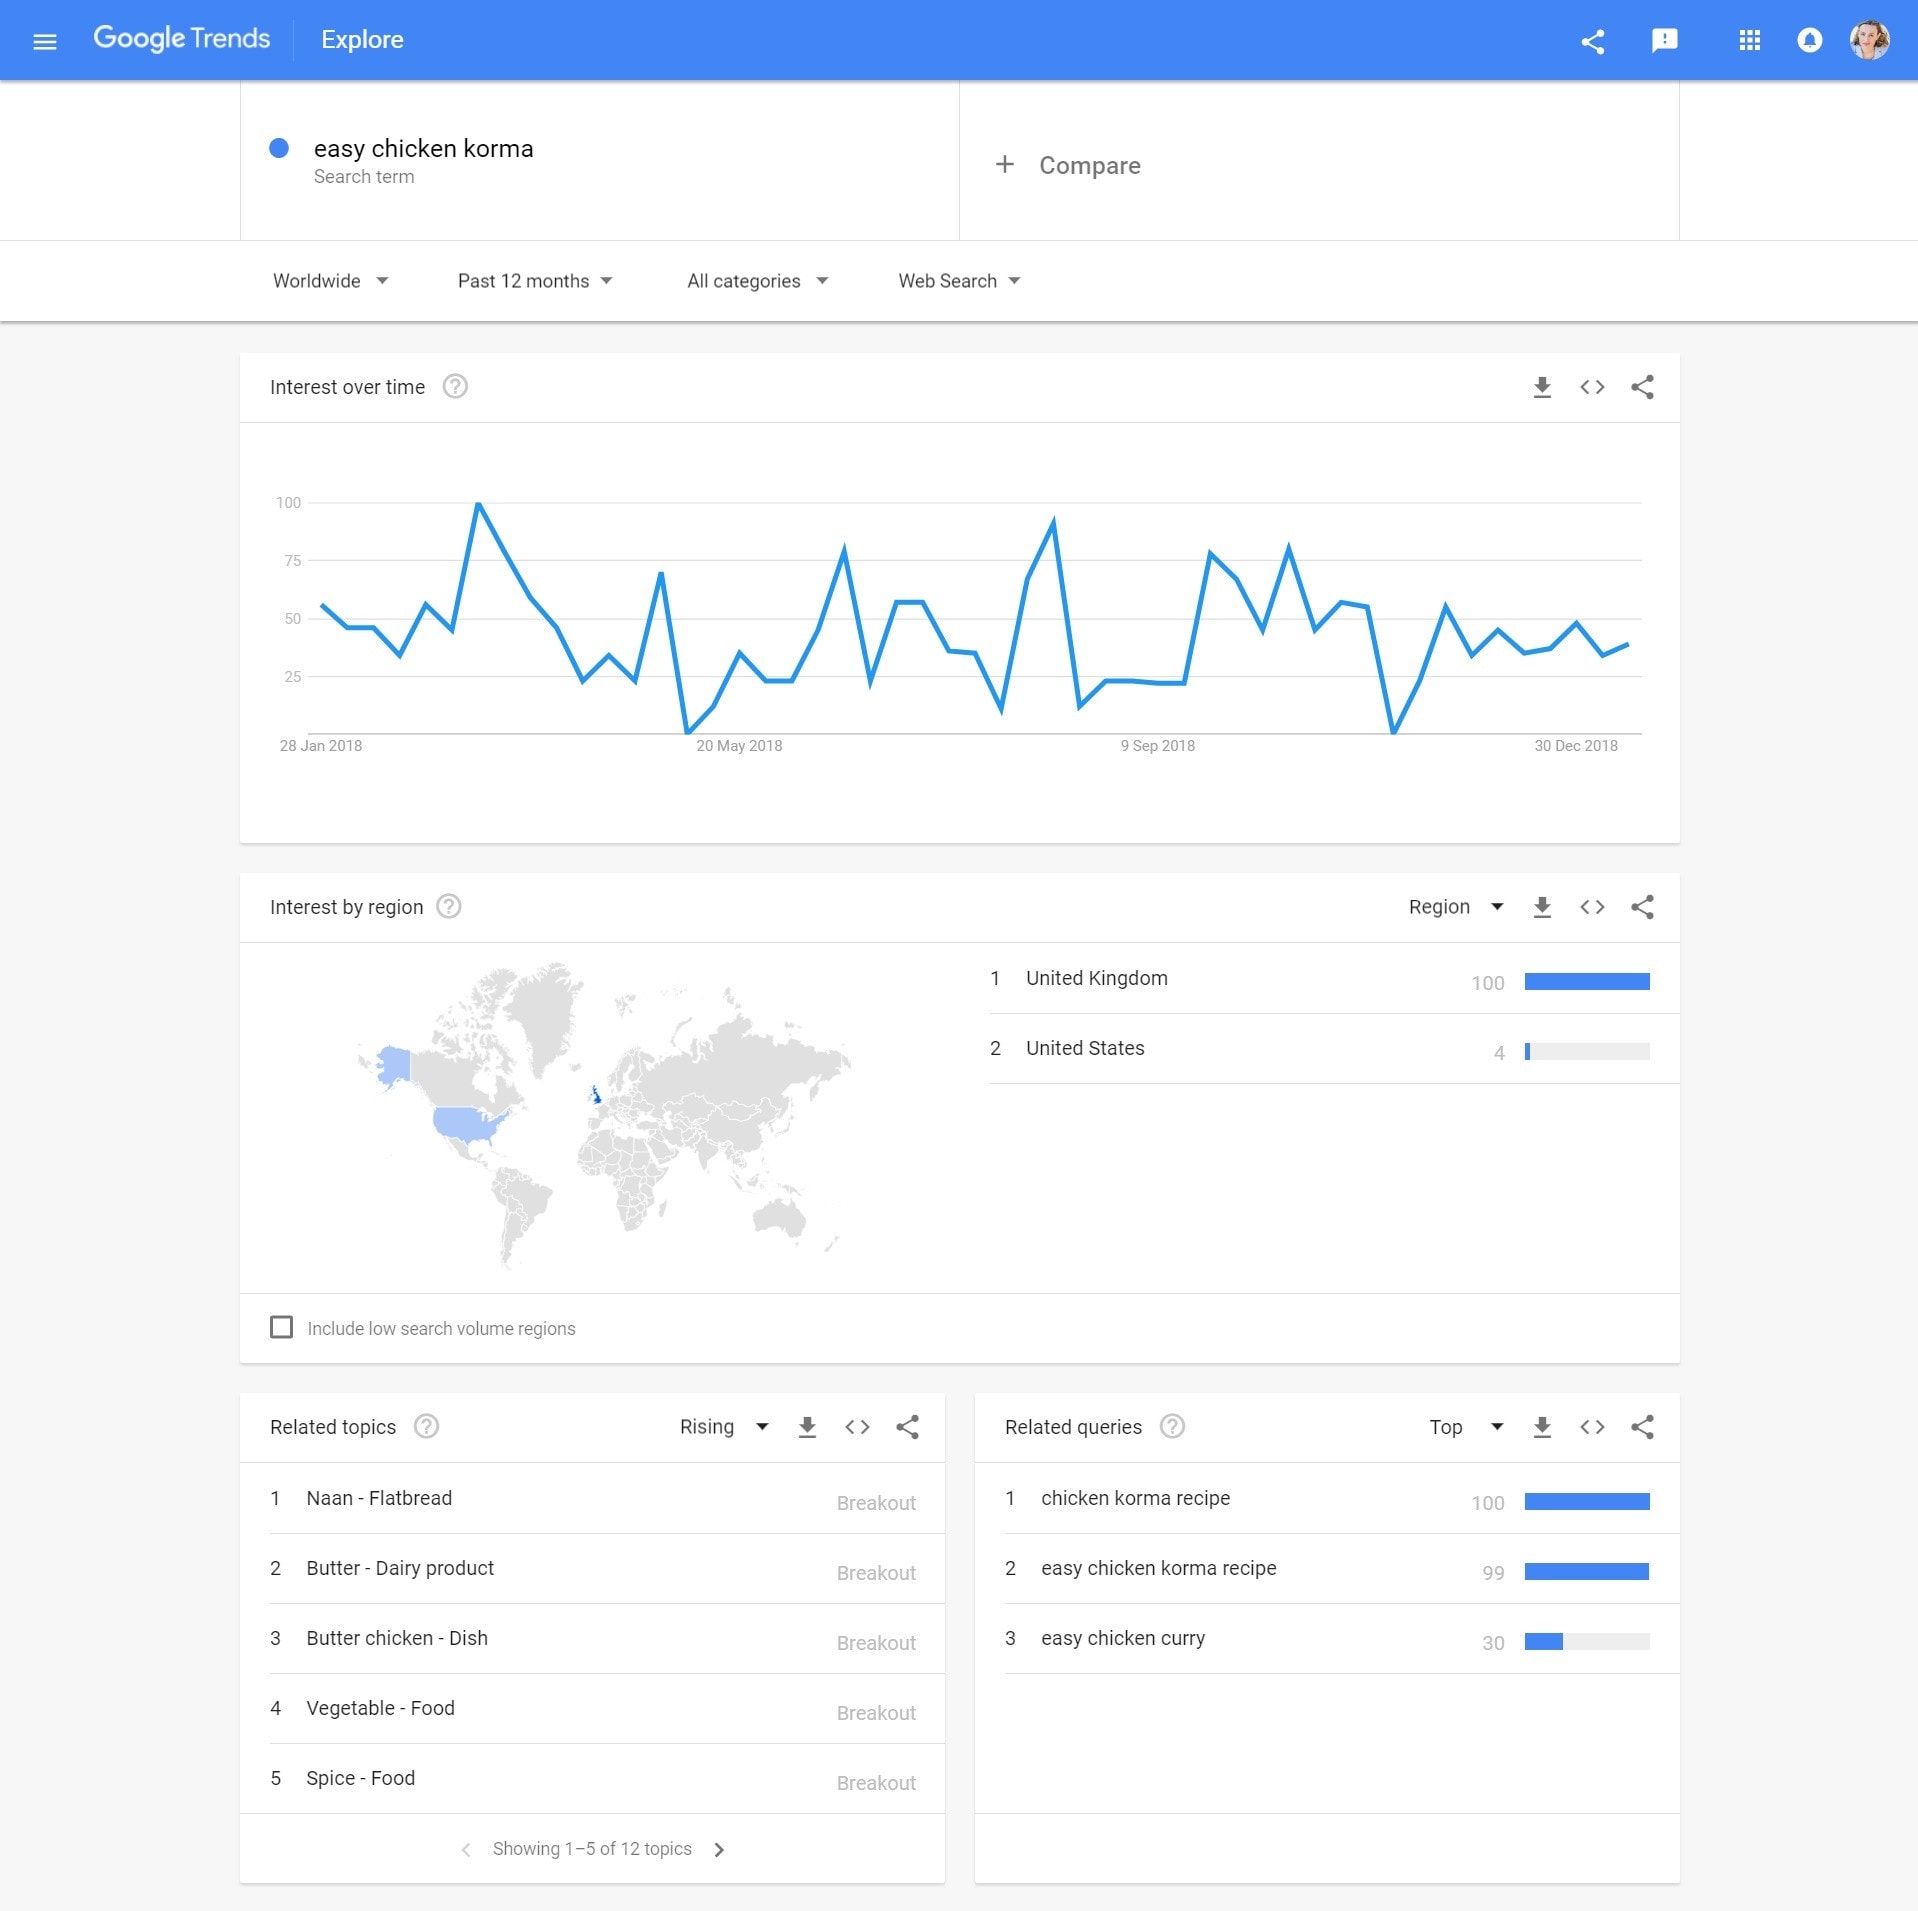Embed the Related queries widget

[x=1592, y=1427]
